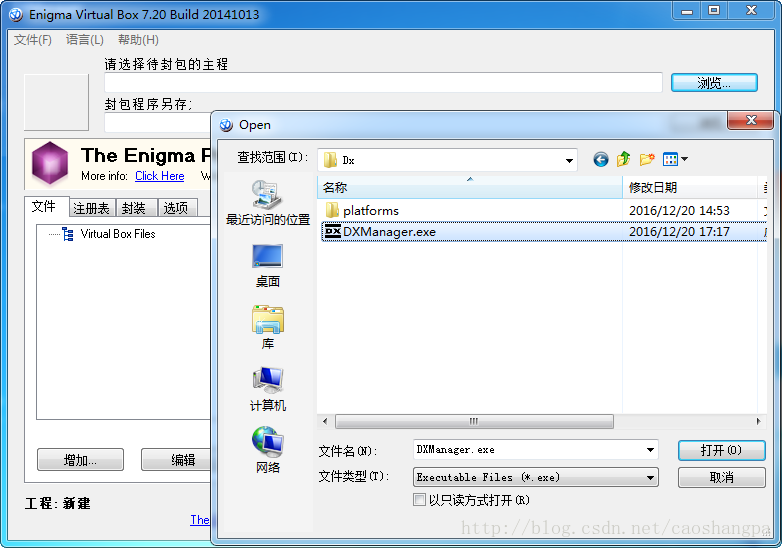This screenshot has height=548, width=782.
Task: Click the 2016/12/20 14:53 date cell
Action: (x=679, y=210)
